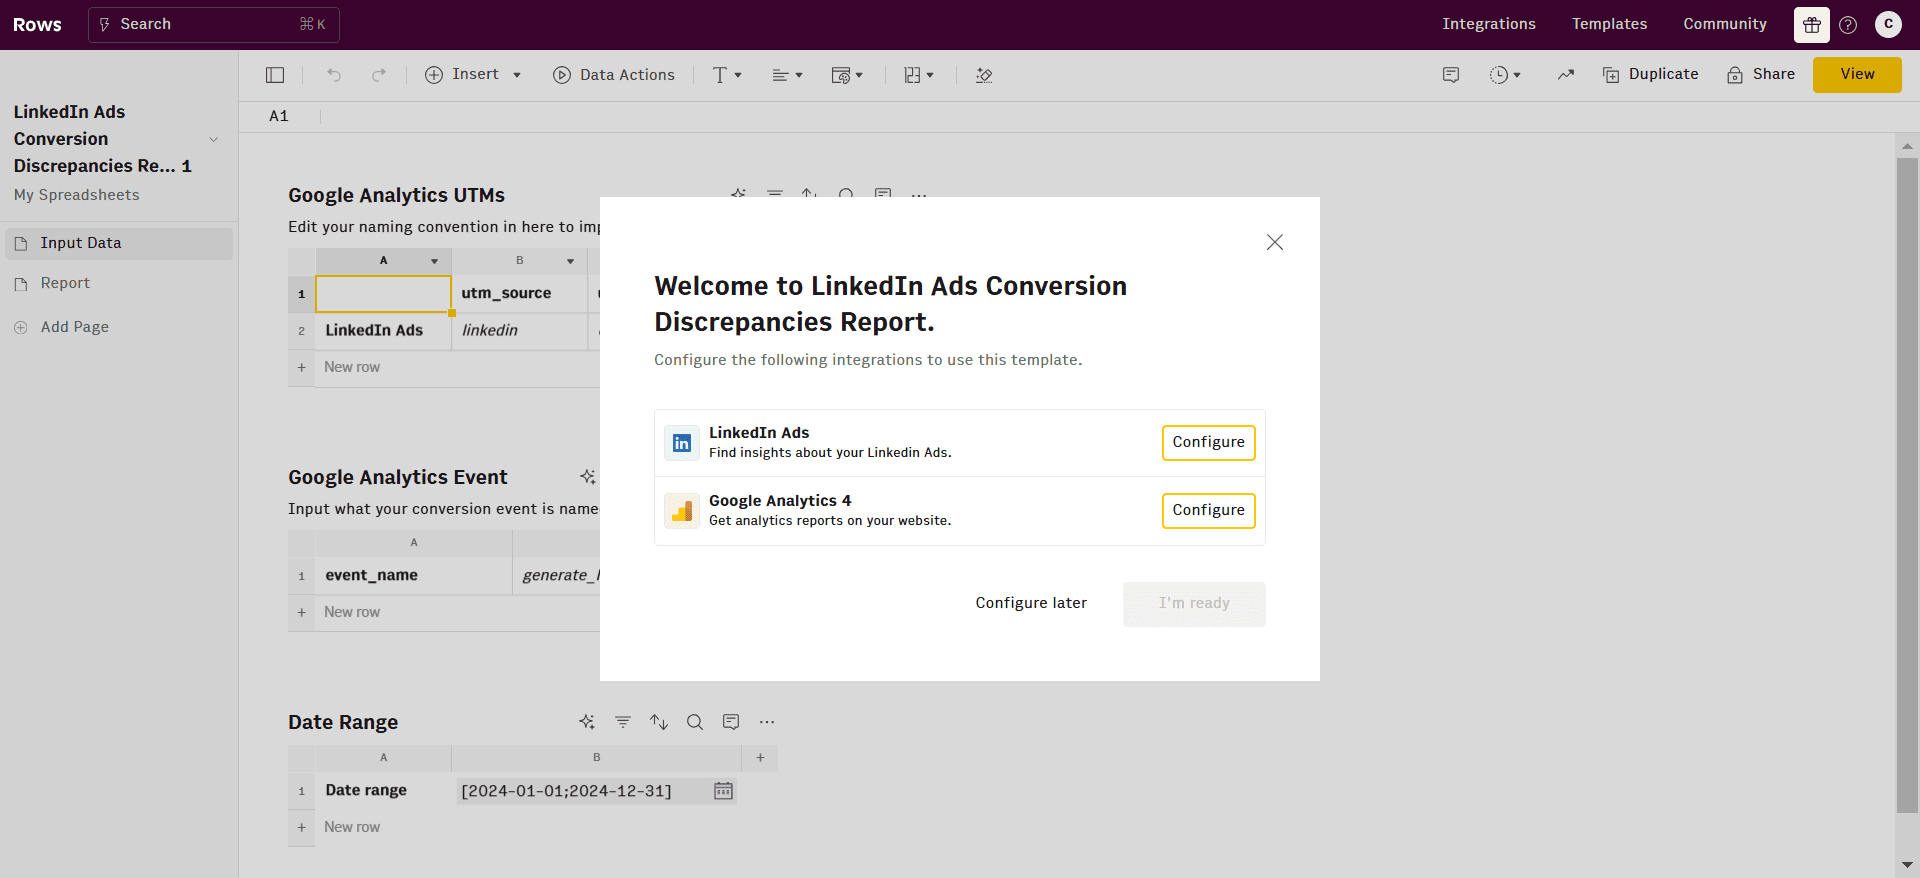Image resolution: width=1920 pixels, height=878 pixels.
Task: Open column B dropdown in UTMs table
Action: 570,261
